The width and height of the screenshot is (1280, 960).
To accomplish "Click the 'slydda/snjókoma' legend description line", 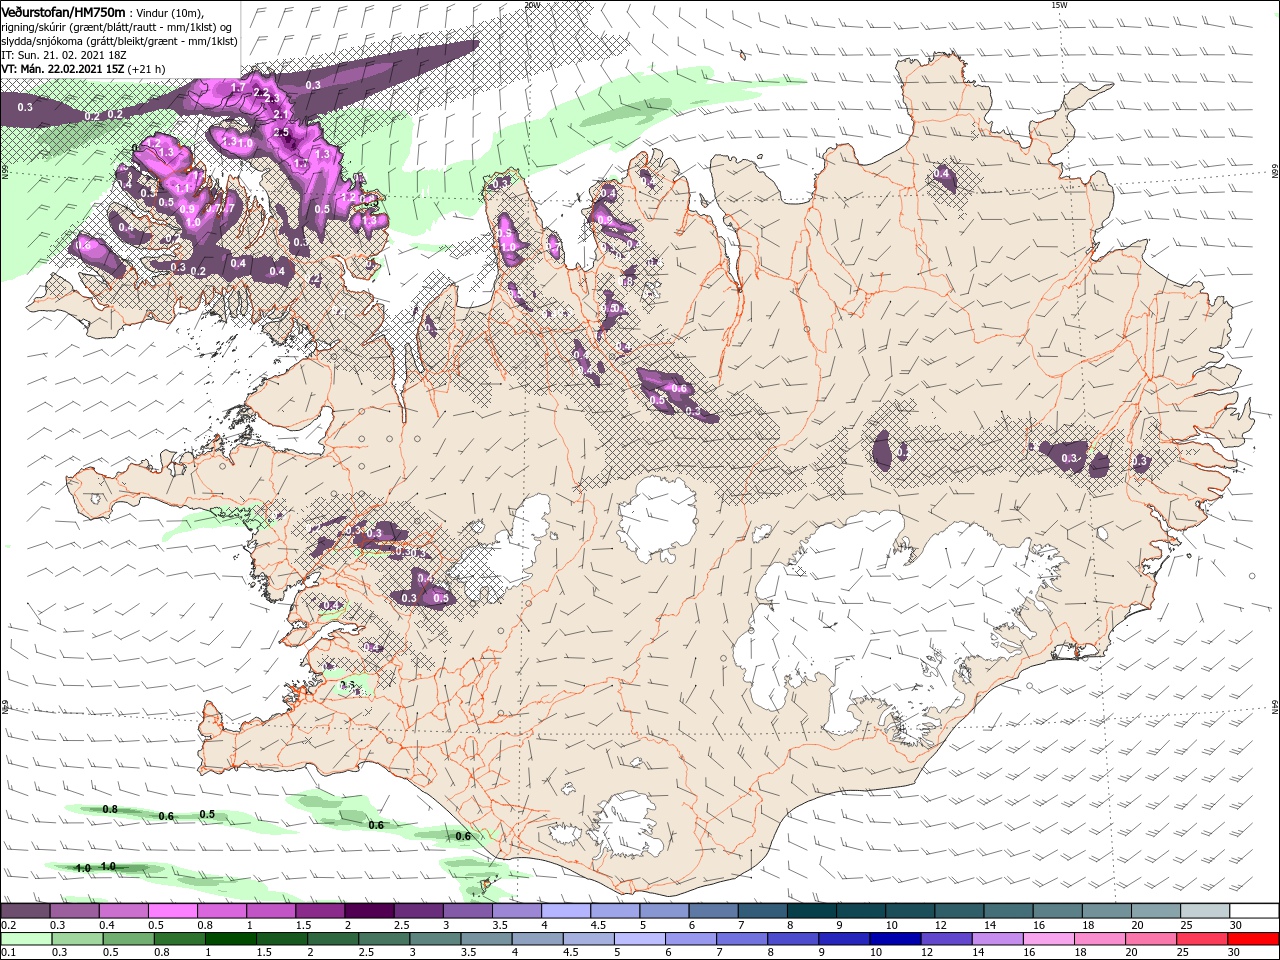I will click(119, 41).
